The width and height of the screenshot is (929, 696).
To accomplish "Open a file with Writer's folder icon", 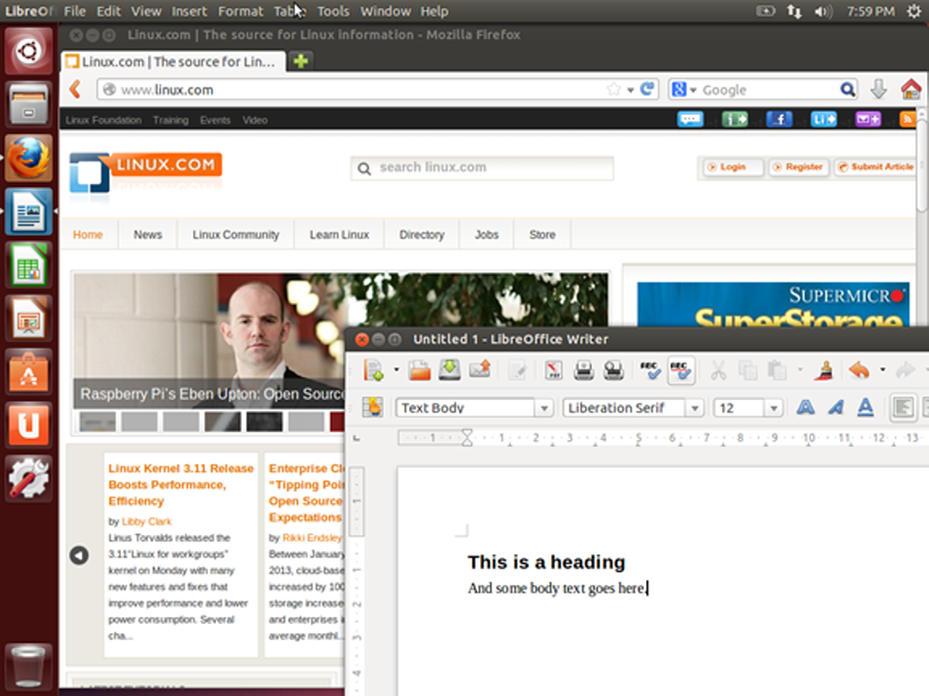I will point(419,371).
